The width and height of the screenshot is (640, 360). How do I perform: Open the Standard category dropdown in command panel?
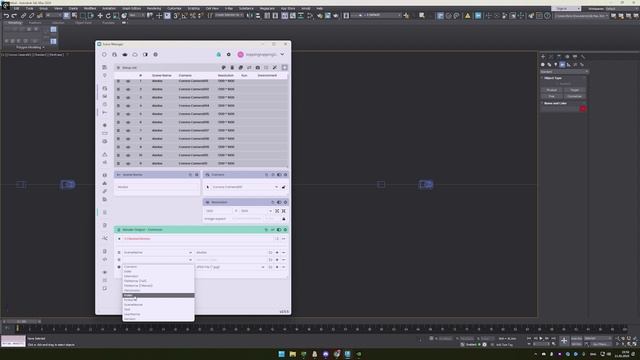pos(564,72)
